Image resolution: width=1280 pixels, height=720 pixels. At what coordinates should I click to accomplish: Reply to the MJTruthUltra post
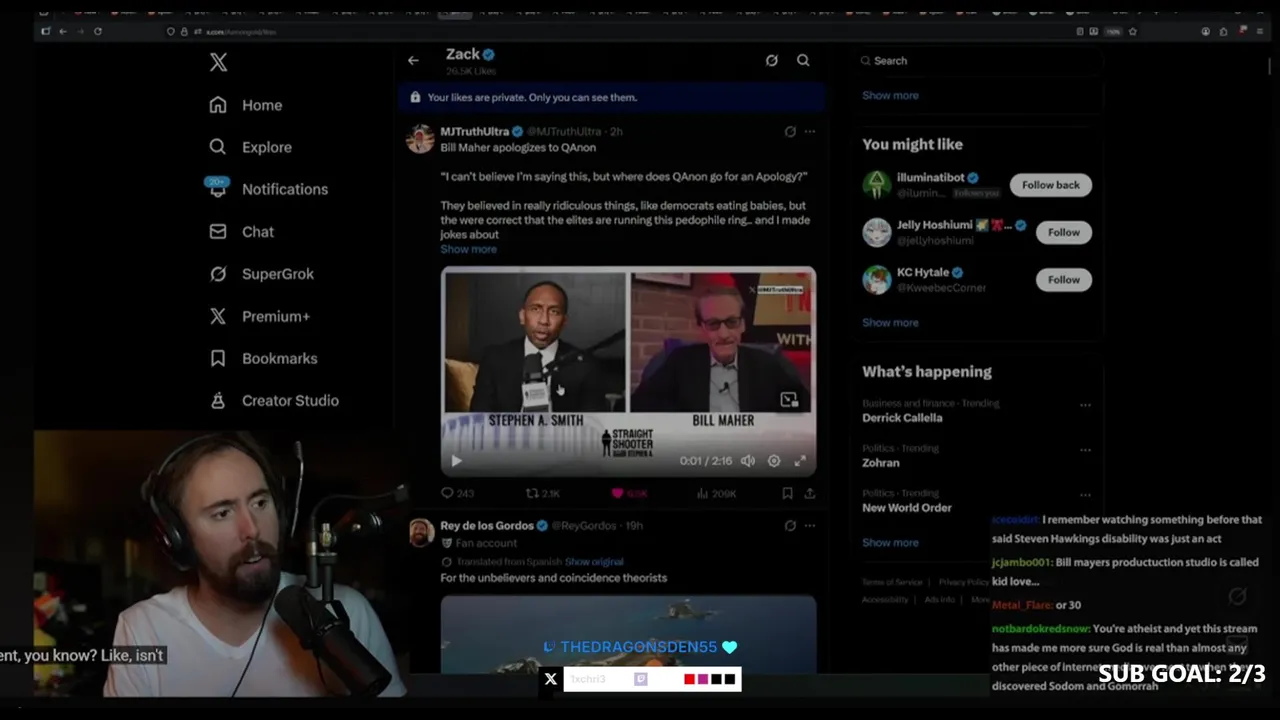(x=457, y=493)
